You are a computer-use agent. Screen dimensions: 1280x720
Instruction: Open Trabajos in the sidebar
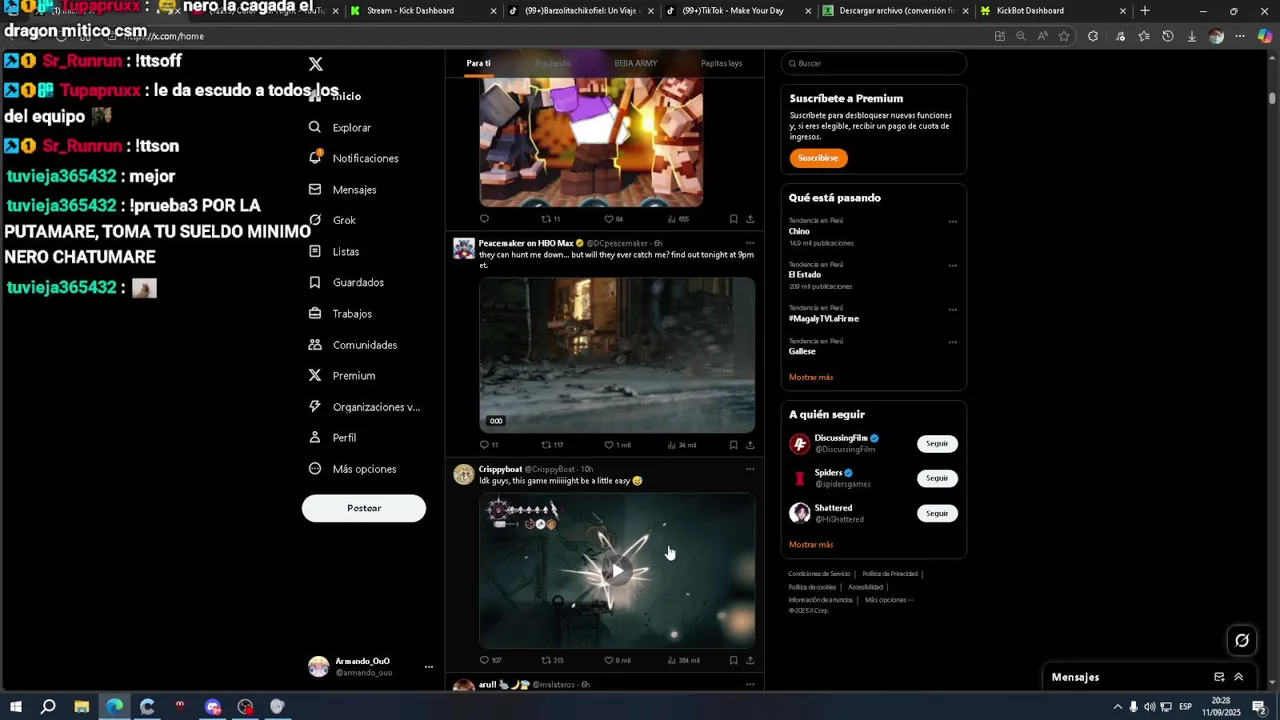click(x=340, y=313)
